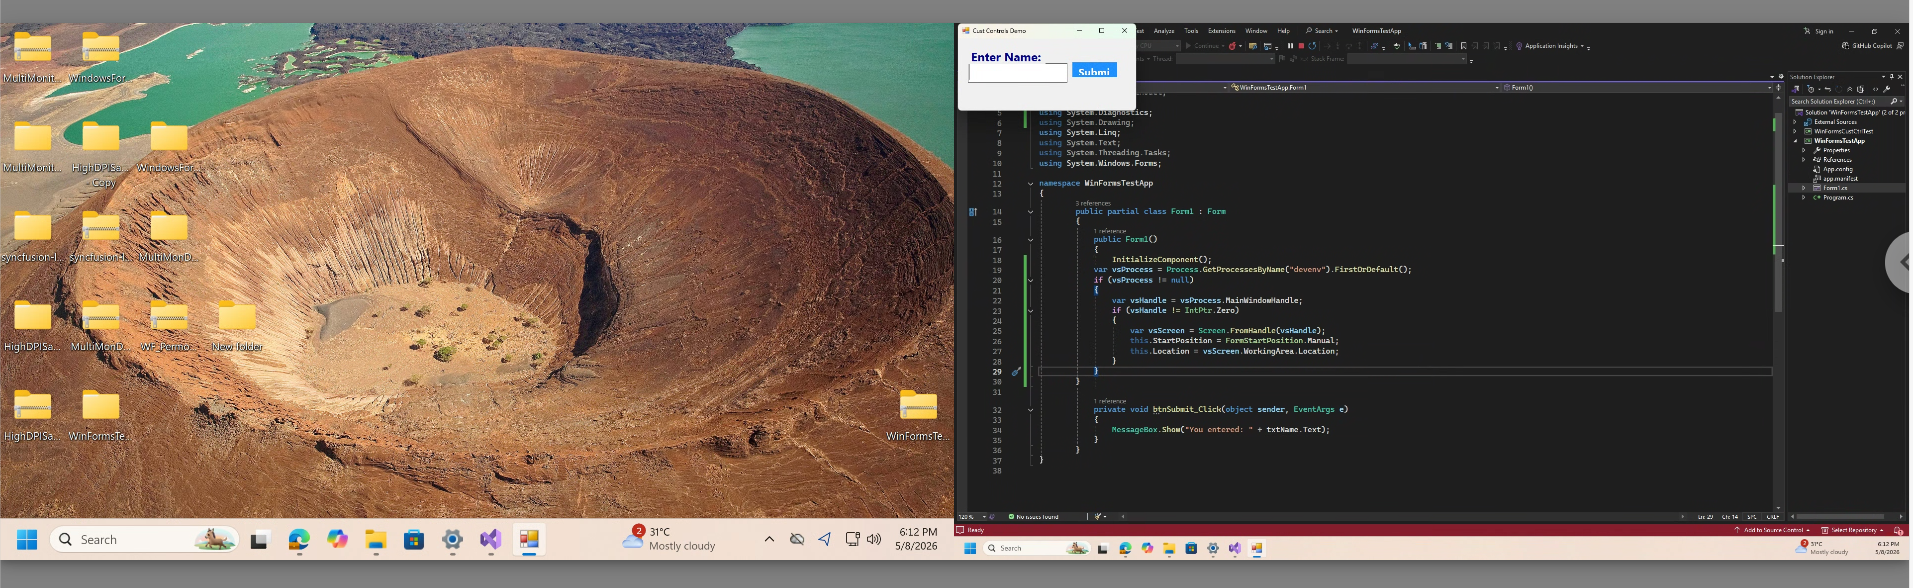Click the Submit button in the form
This screenshot has height=588, width=1913.
1094,71
